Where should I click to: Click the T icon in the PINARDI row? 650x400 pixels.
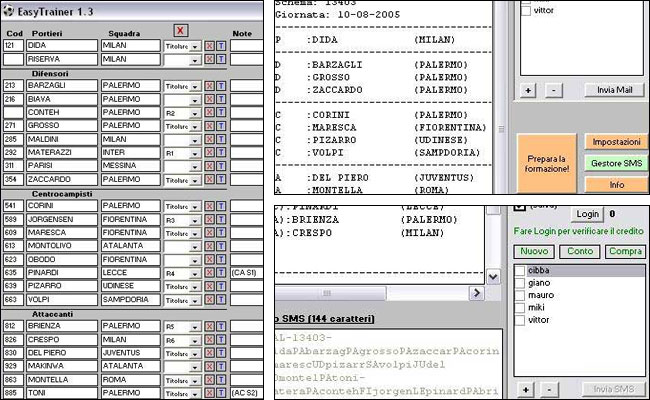221,272
